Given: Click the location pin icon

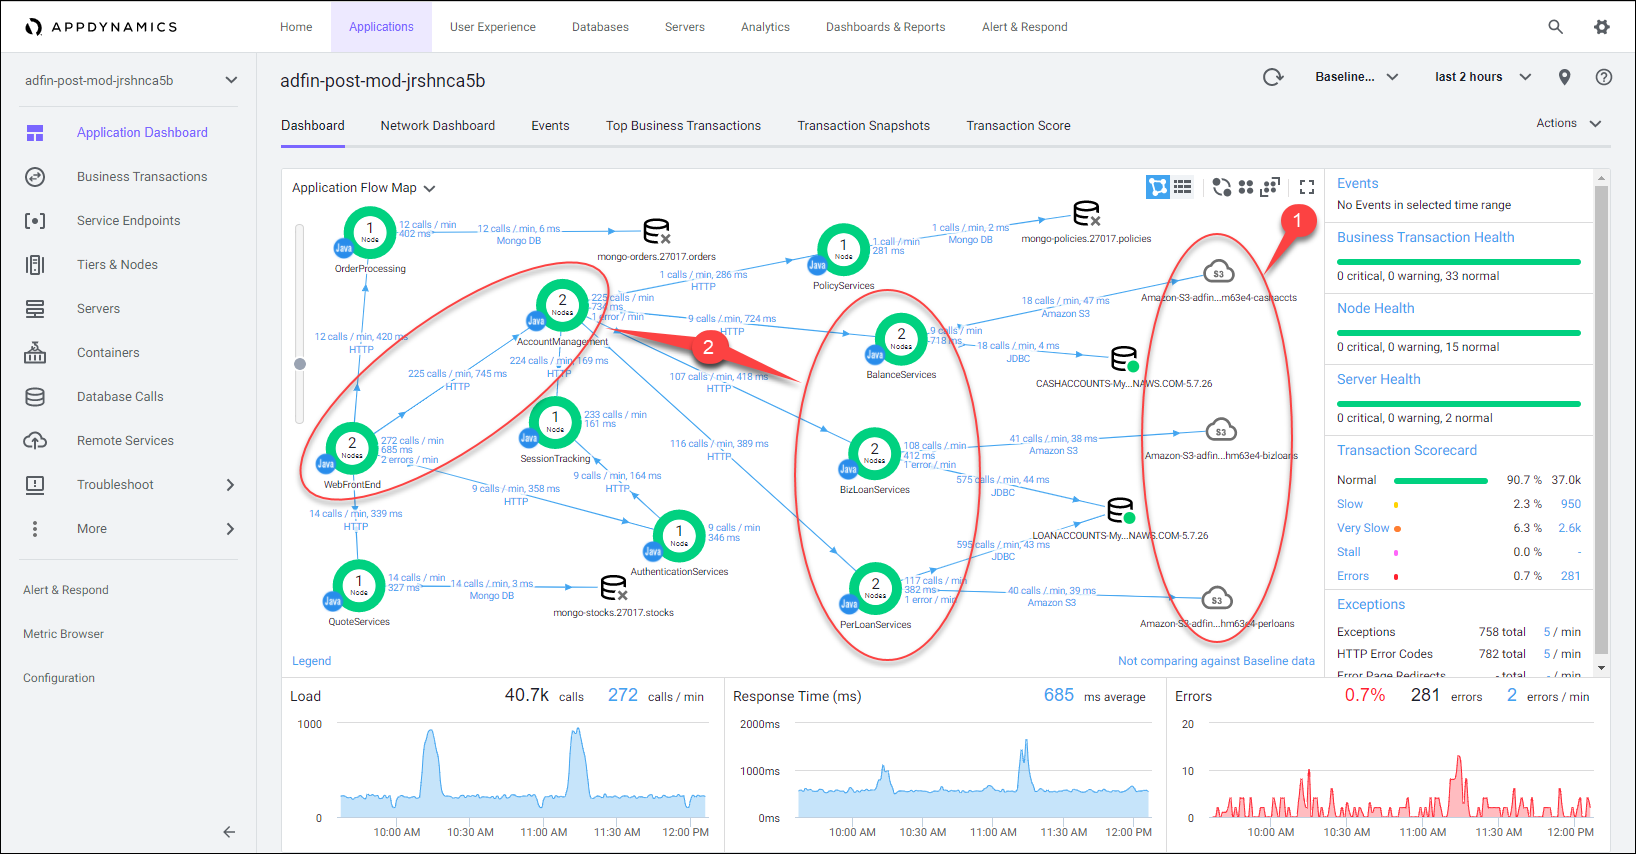Looking at the screenshot, I should [1564, 77].
